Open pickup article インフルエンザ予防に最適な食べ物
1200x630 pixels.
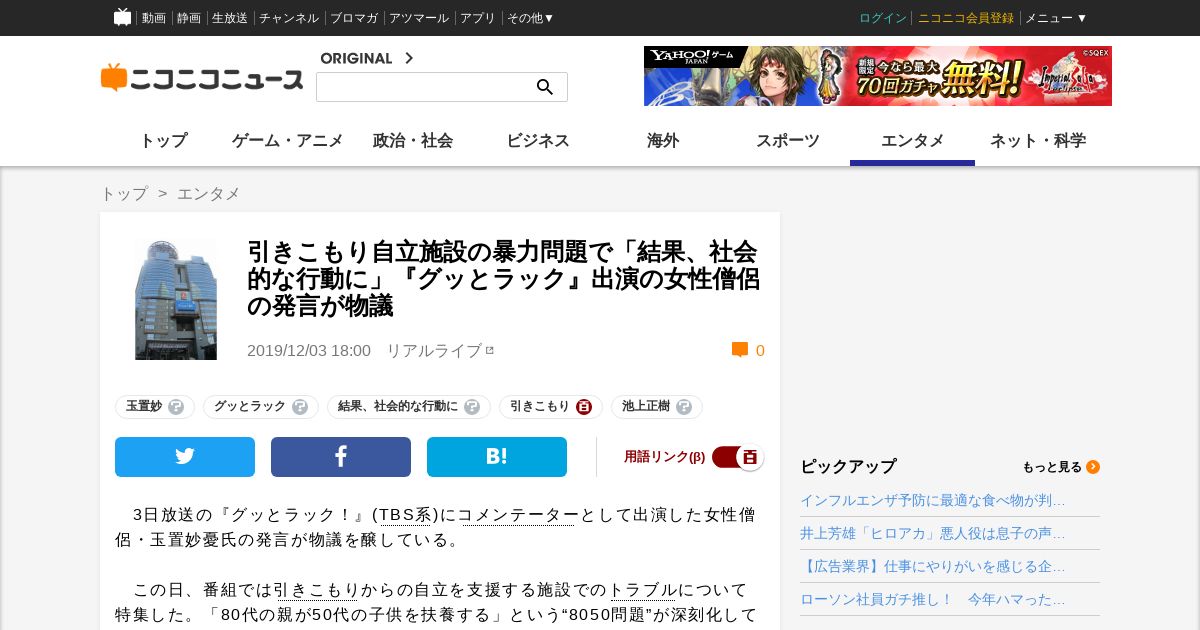[x=933, y=500]
